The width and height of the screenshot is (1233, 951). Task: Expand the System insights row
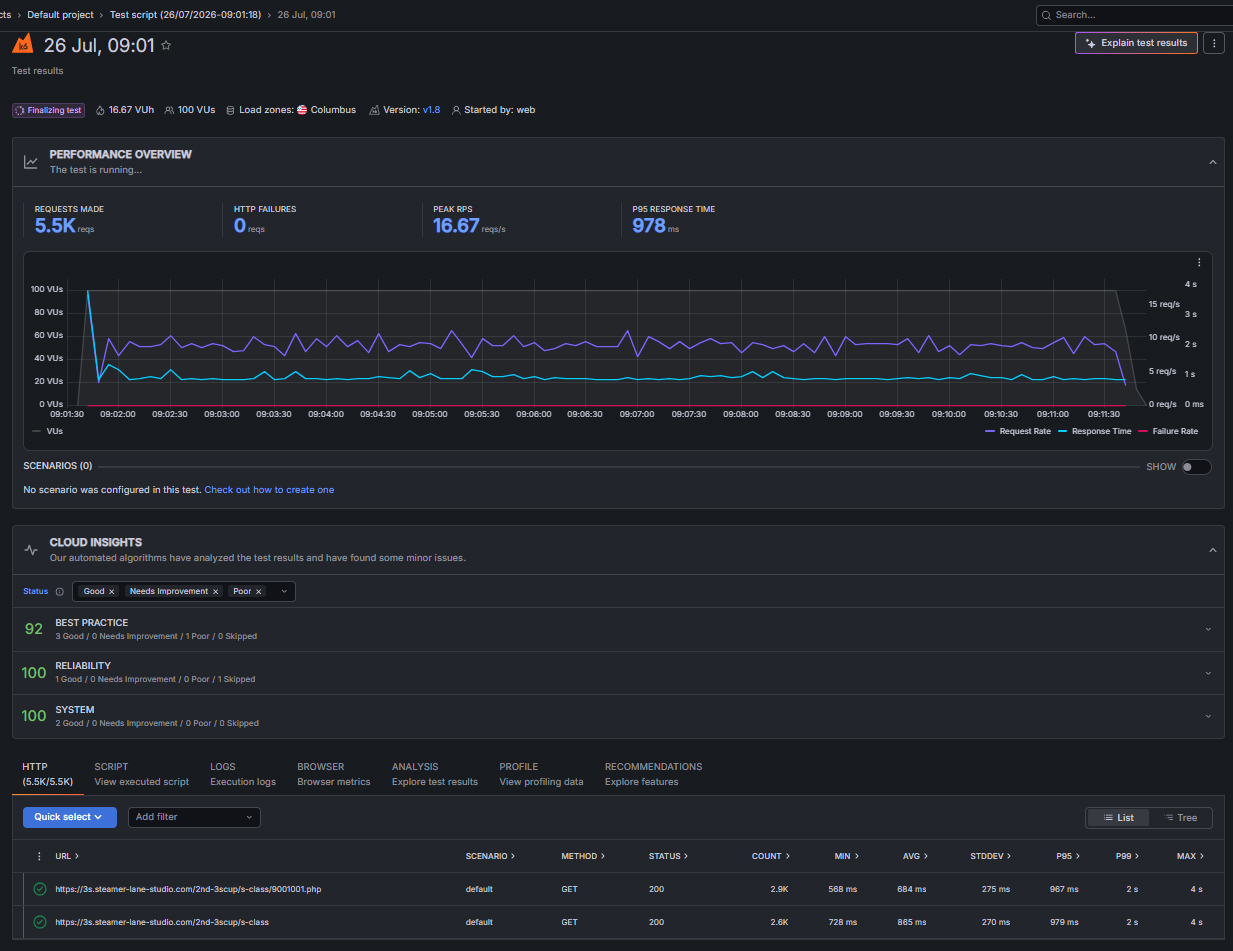point(1208,716)
